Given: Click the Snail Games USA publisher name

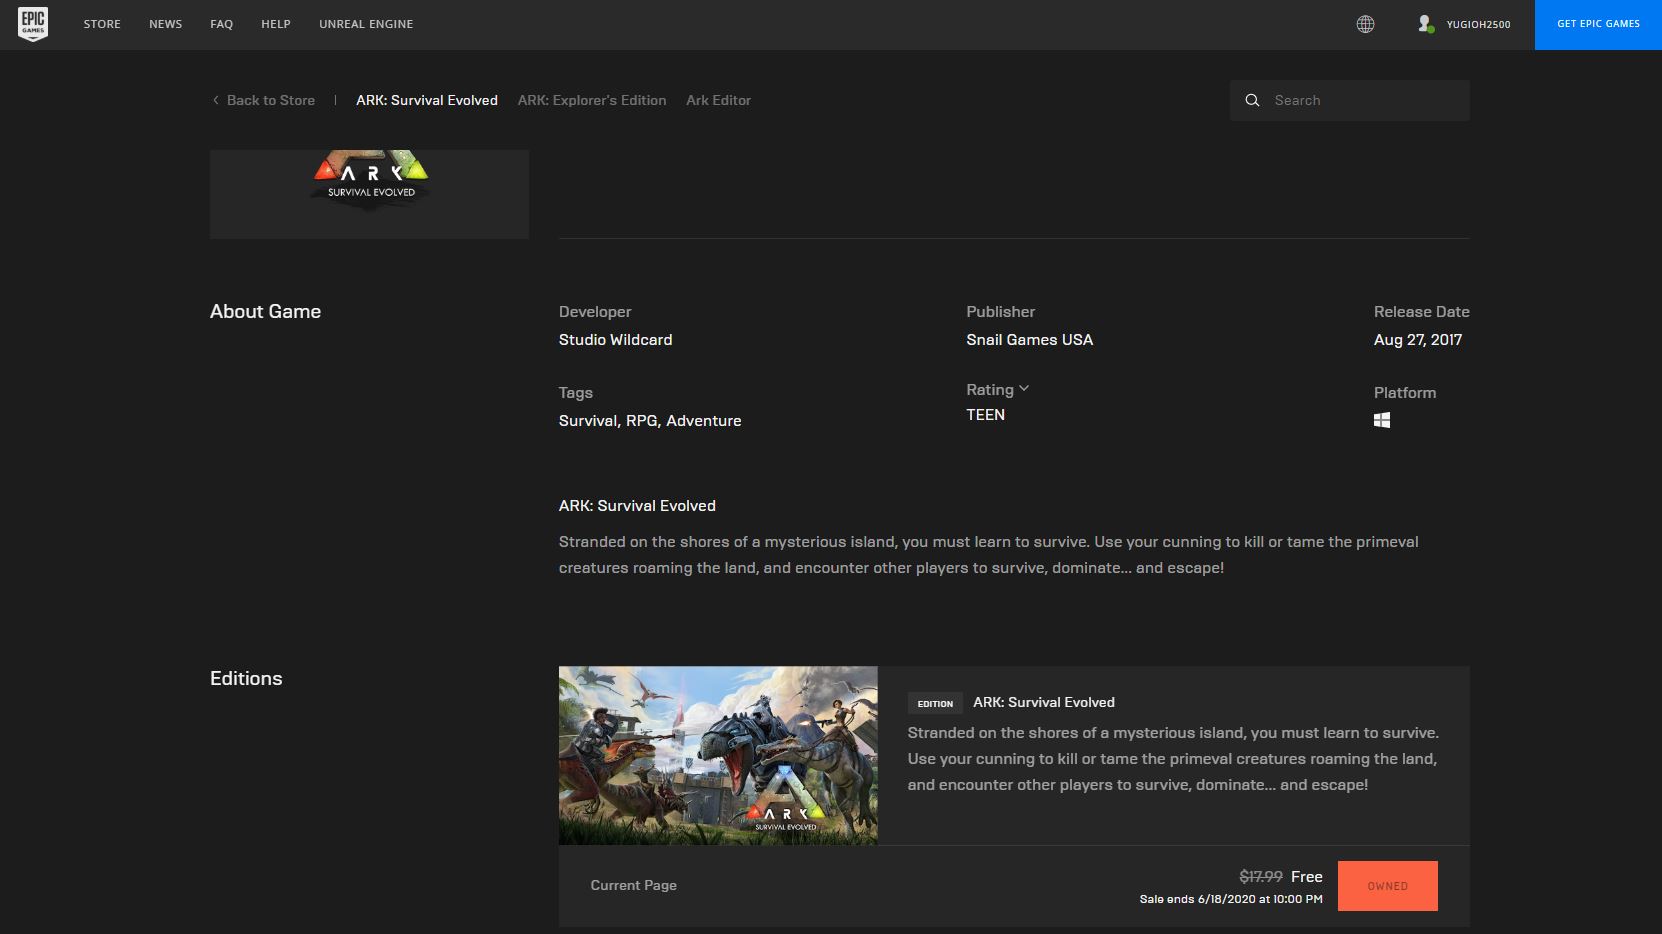Looking at the screenshot, I should coord(1030,339).
